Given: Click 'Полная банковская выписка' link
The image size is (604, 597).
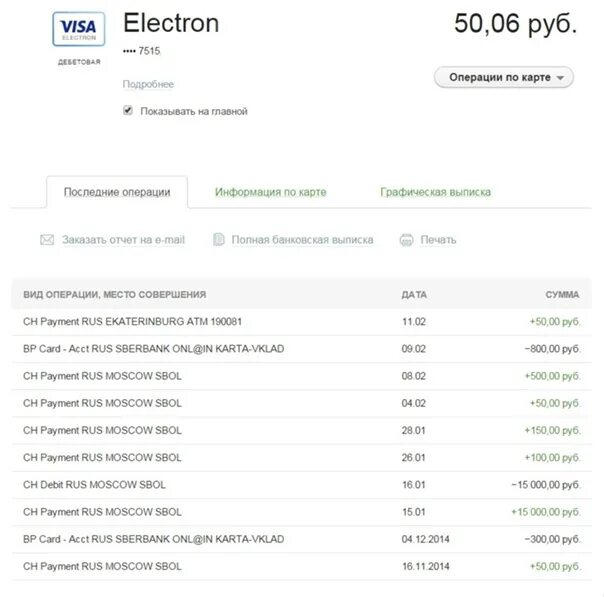Looking at the screenshot, I should pos(302,240).
